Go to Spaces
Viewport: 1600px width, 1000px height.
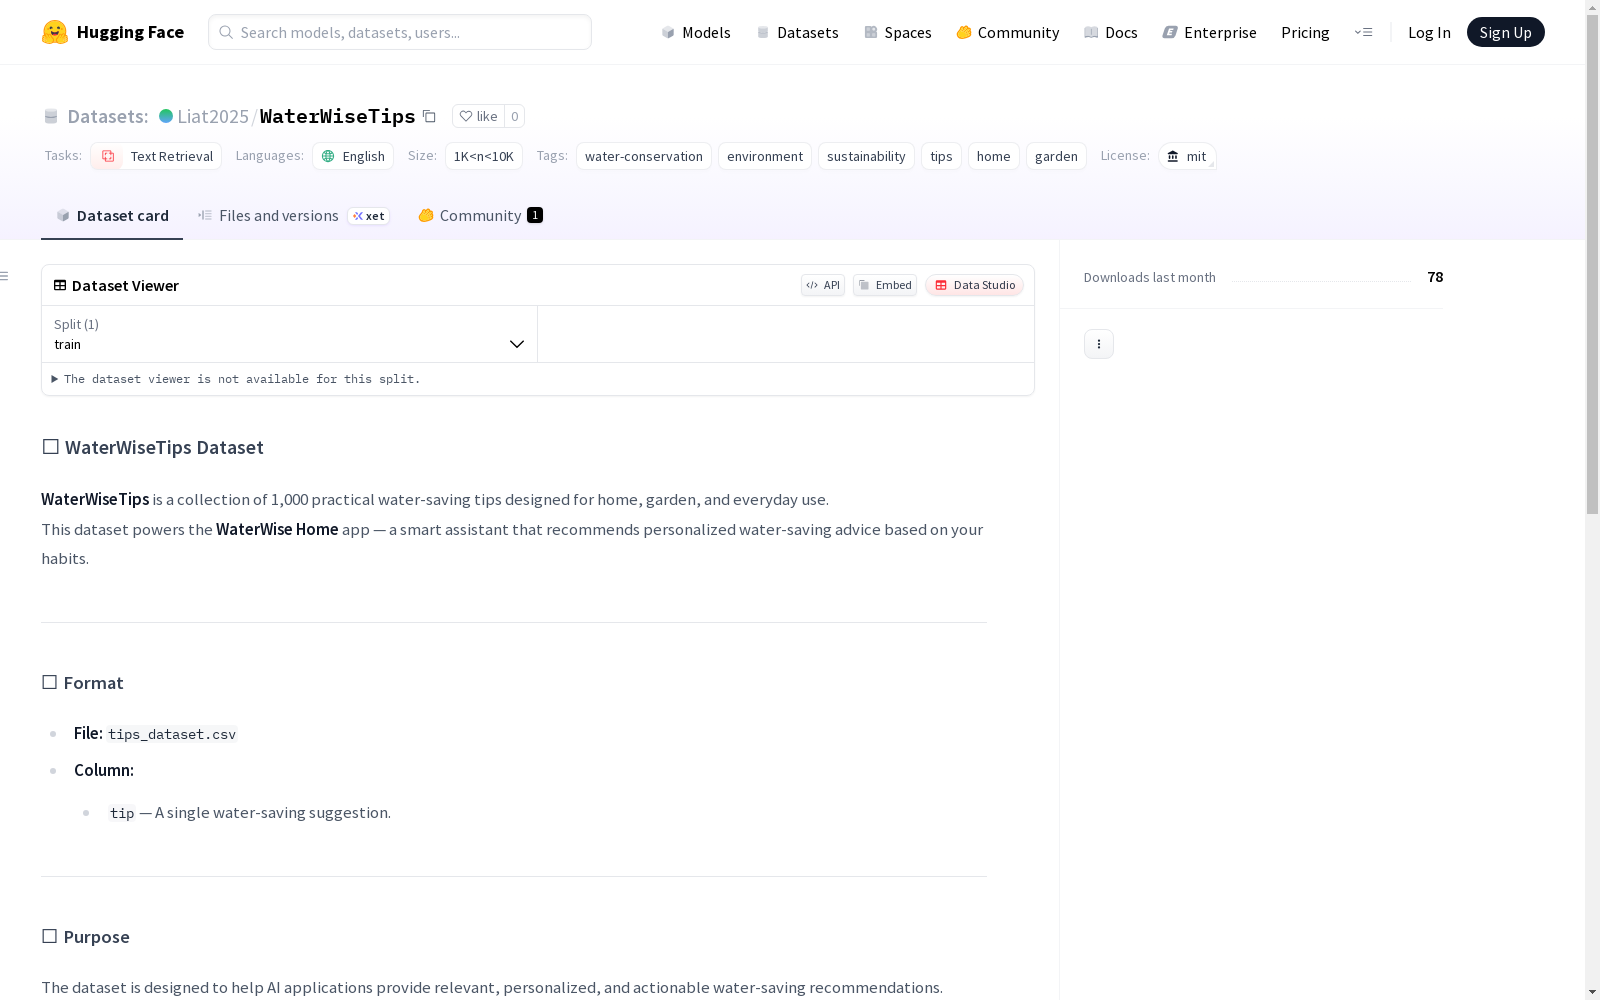click(898, 32)
